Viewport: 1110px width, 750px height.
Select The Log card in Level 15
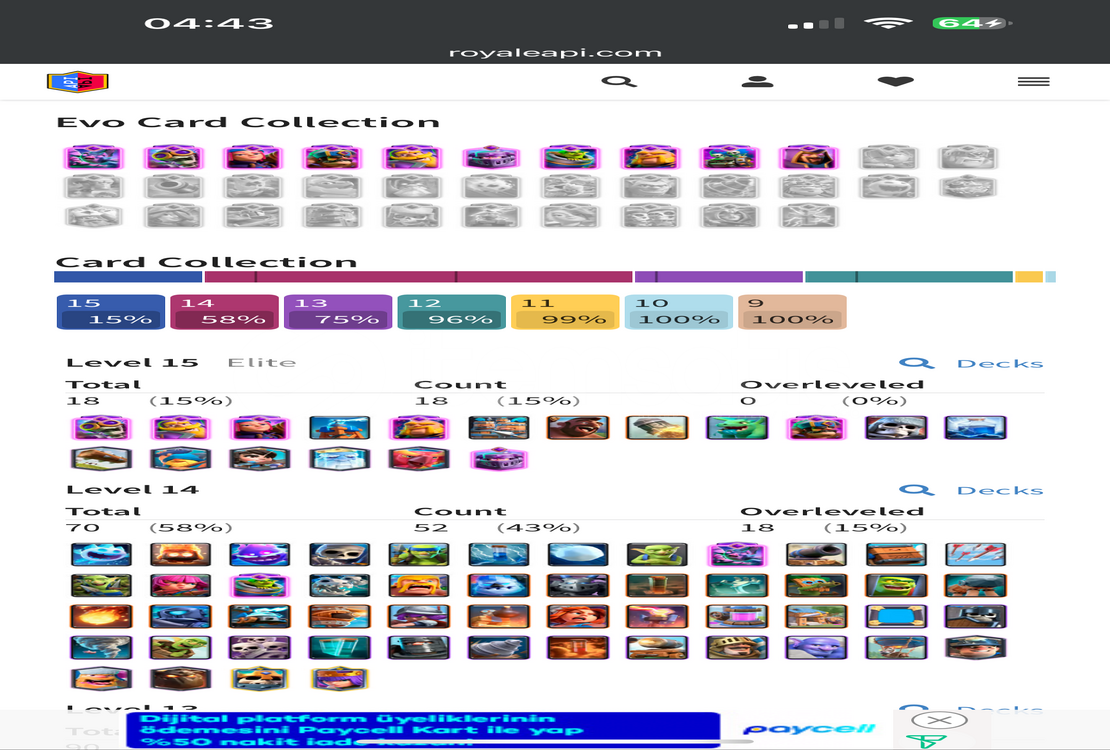[x=101, y=459]
